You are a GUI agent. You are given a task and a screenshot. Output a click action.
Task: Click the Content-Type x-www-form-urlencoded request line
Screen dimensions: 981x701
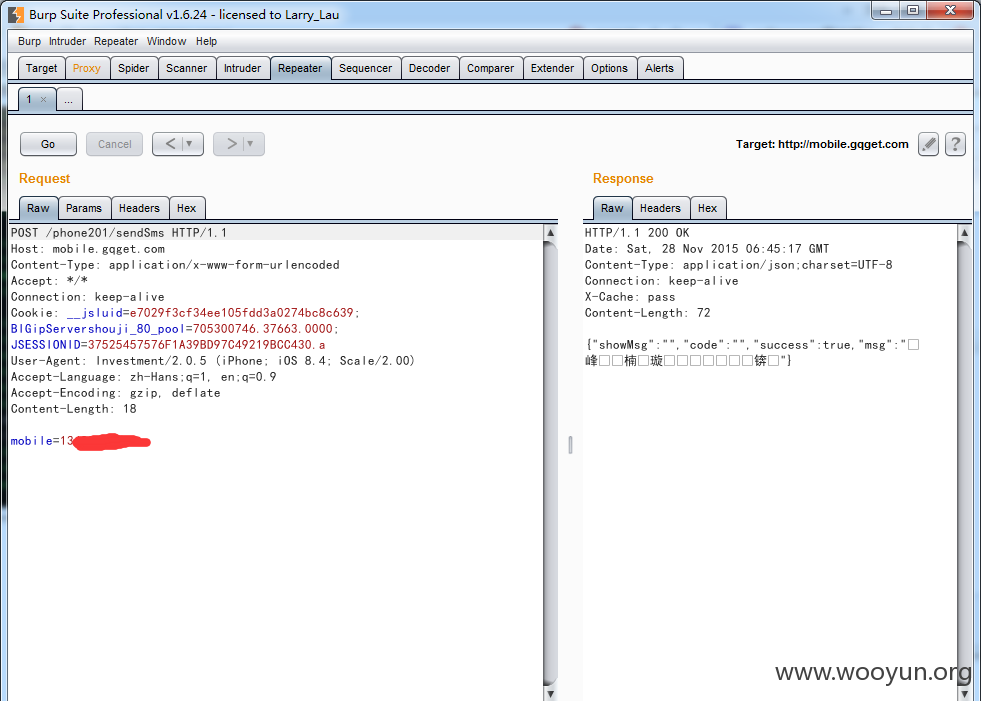(175, 265)
